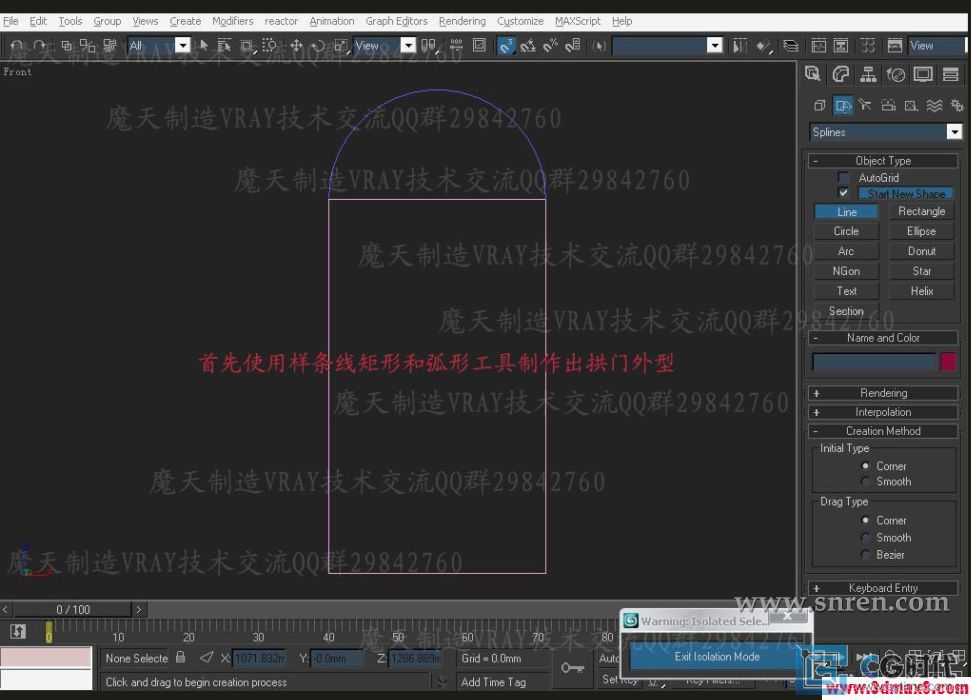This screenshot has width=971, height=700.
Task: Open the Layer Manager icon
Action: click(x=791, y=46)
